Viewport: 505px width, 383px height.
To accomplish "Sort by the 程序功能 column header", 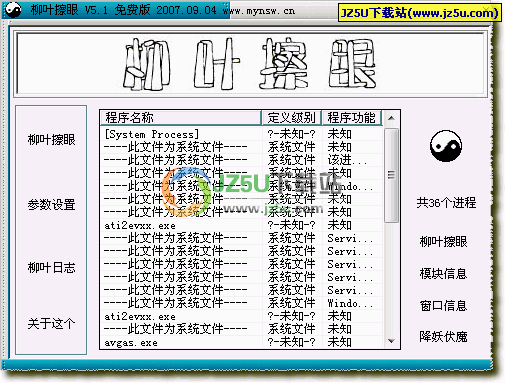I will (351, 118).
